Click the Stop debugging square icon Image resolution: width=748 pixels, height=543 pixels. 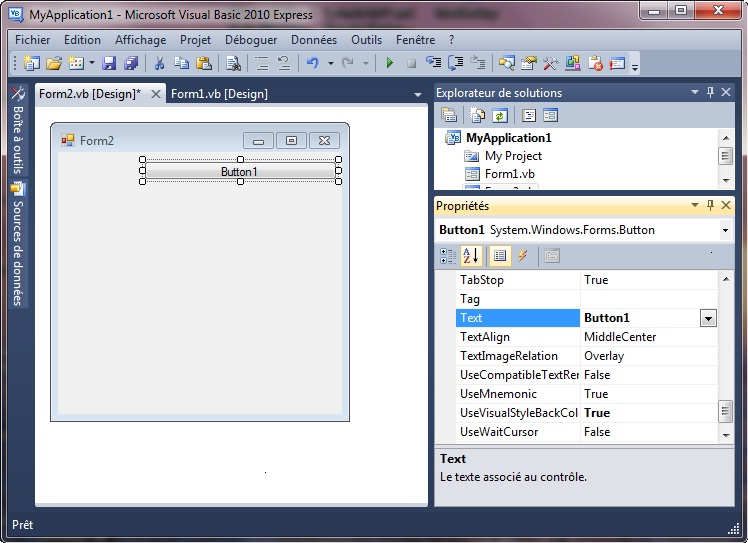[x=411, y=63]
